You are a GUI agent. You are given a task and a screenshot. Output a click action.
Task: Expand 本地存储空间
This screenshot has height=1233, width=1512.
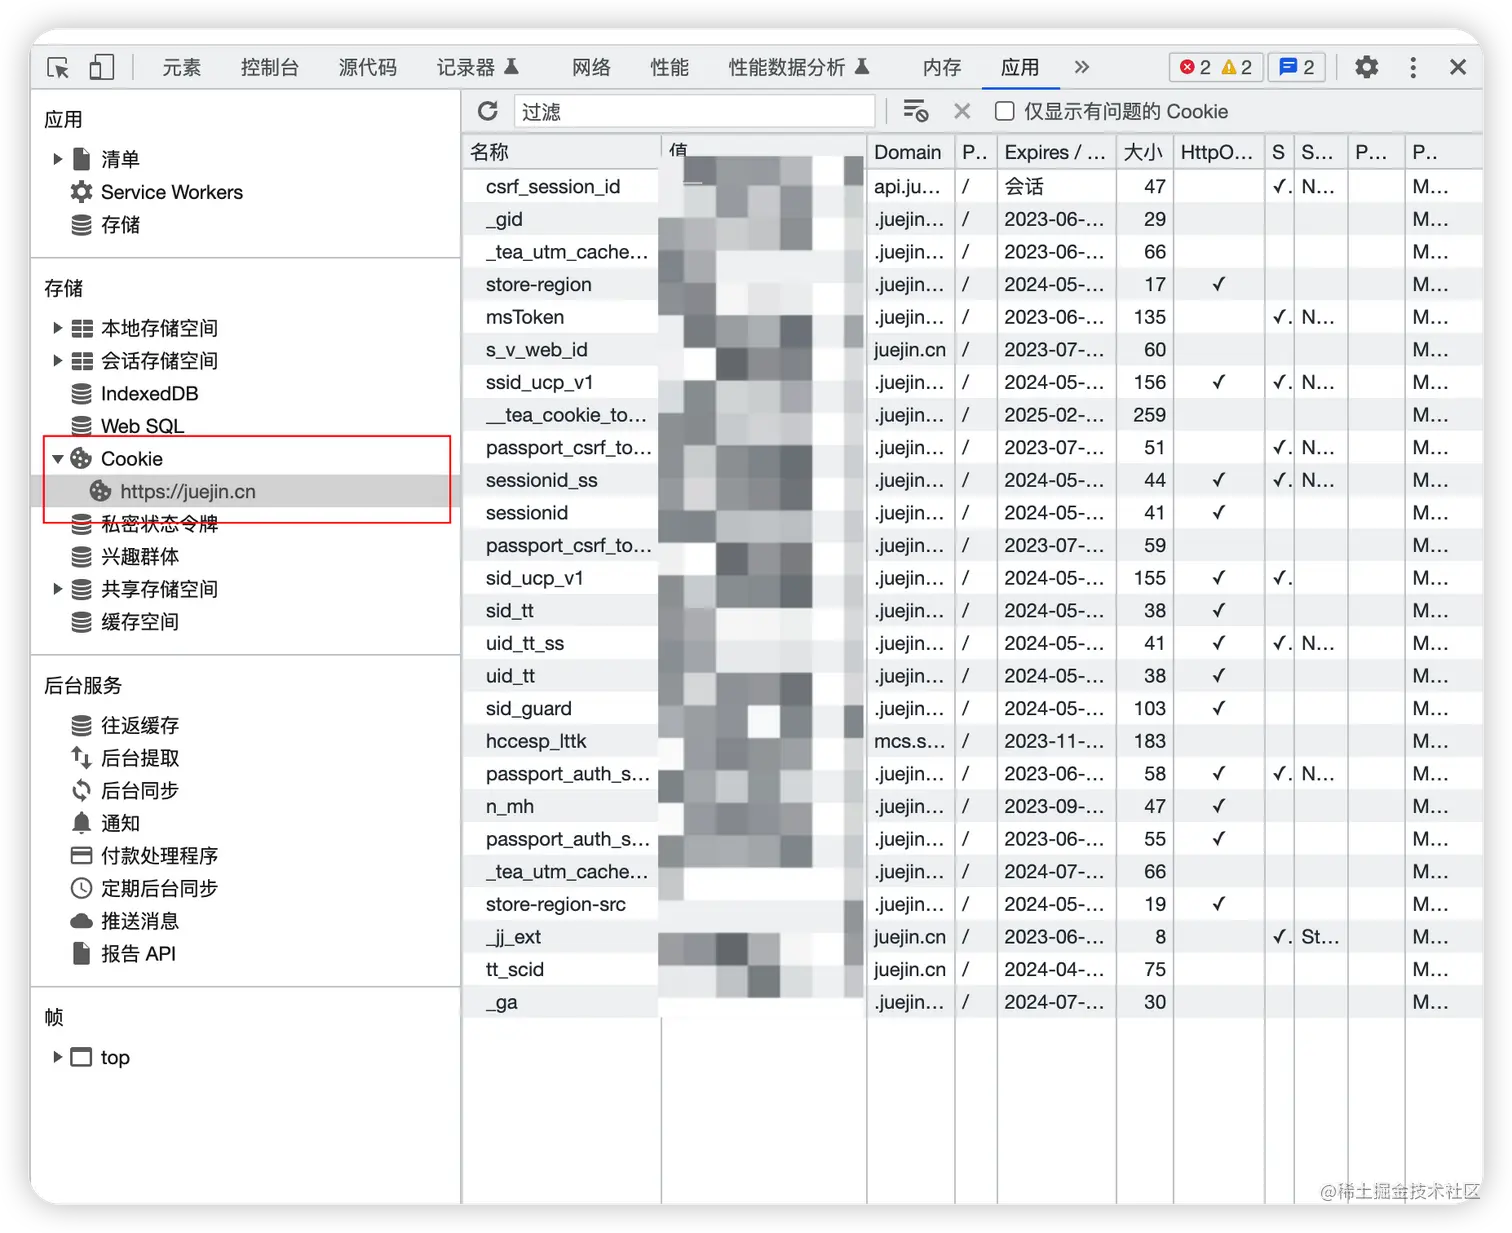point(57,328)
